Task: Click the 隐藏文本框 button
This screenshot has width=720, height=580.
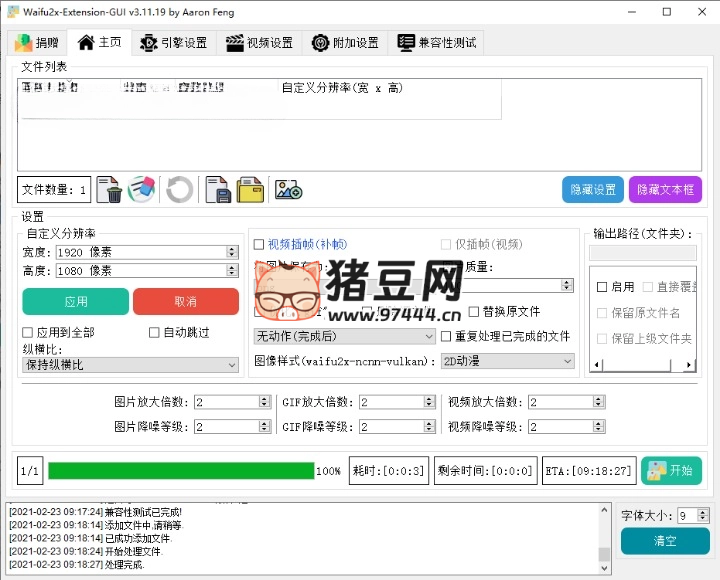Action: click(x=665, y=189)
